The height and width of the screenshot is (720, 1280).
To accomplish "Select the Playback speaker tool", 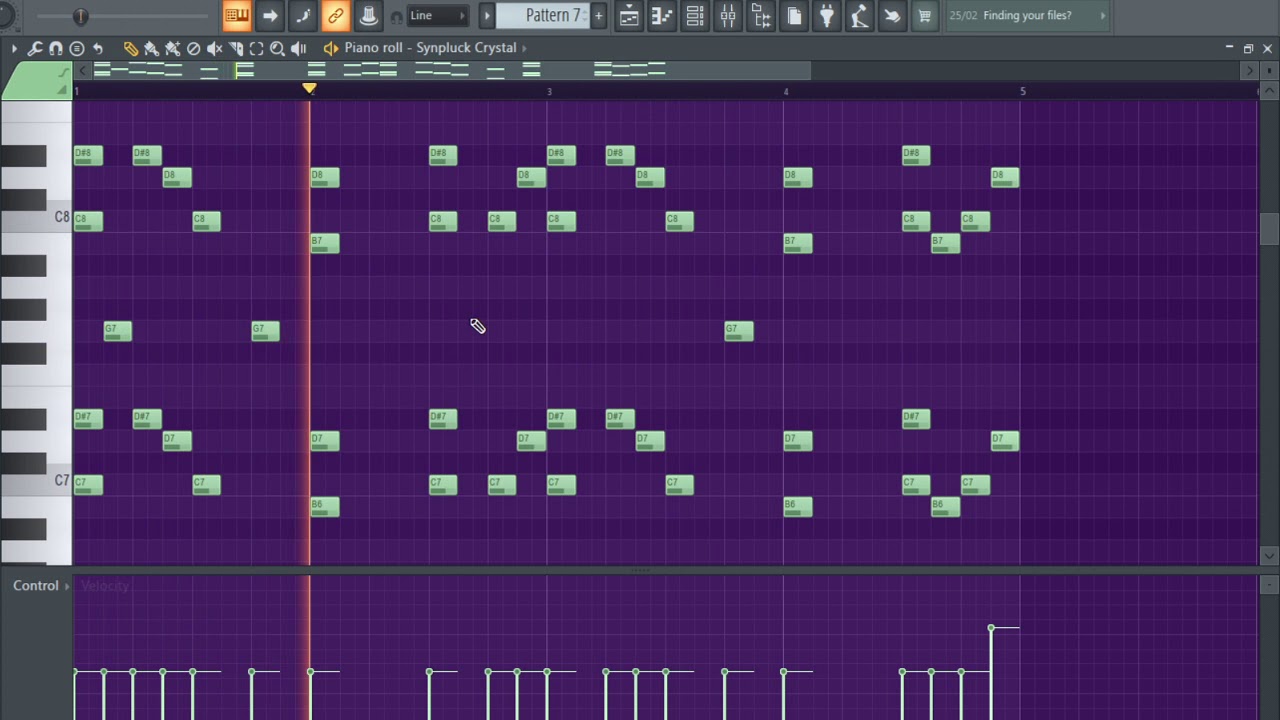I will tap(298, 48).
